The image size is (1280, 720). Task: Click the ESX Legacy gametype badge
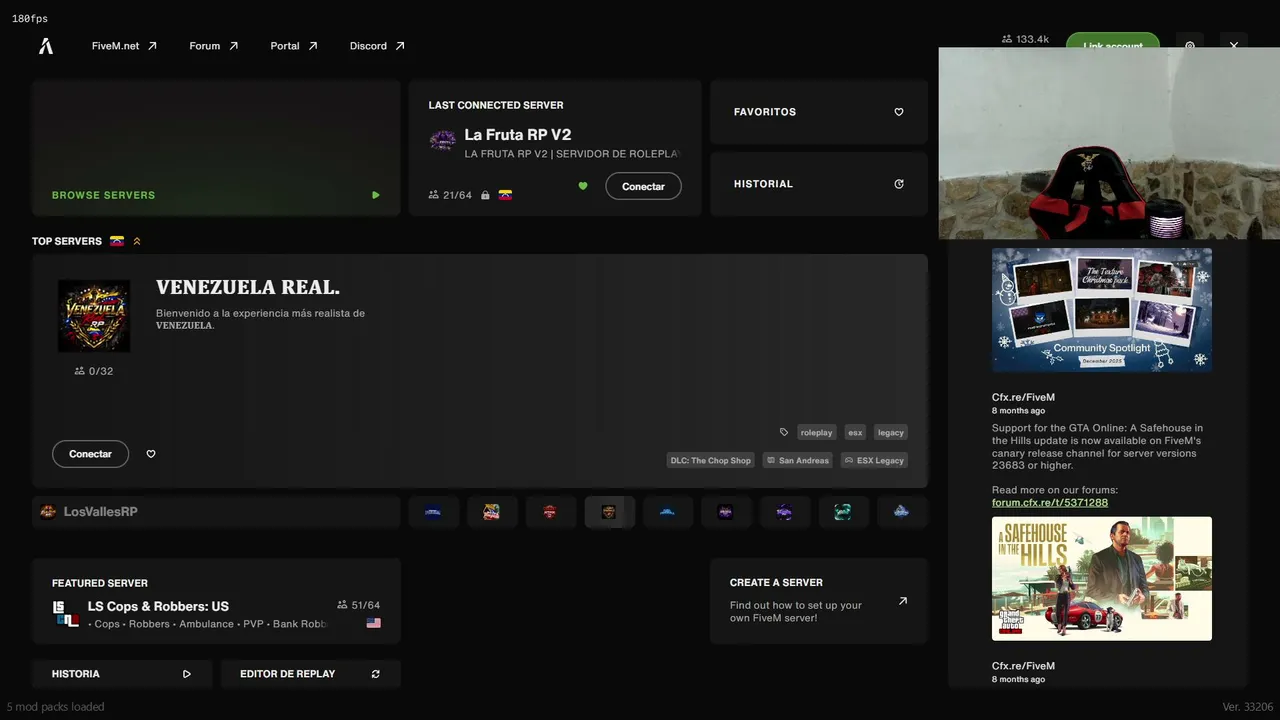(x=874, y=460)
